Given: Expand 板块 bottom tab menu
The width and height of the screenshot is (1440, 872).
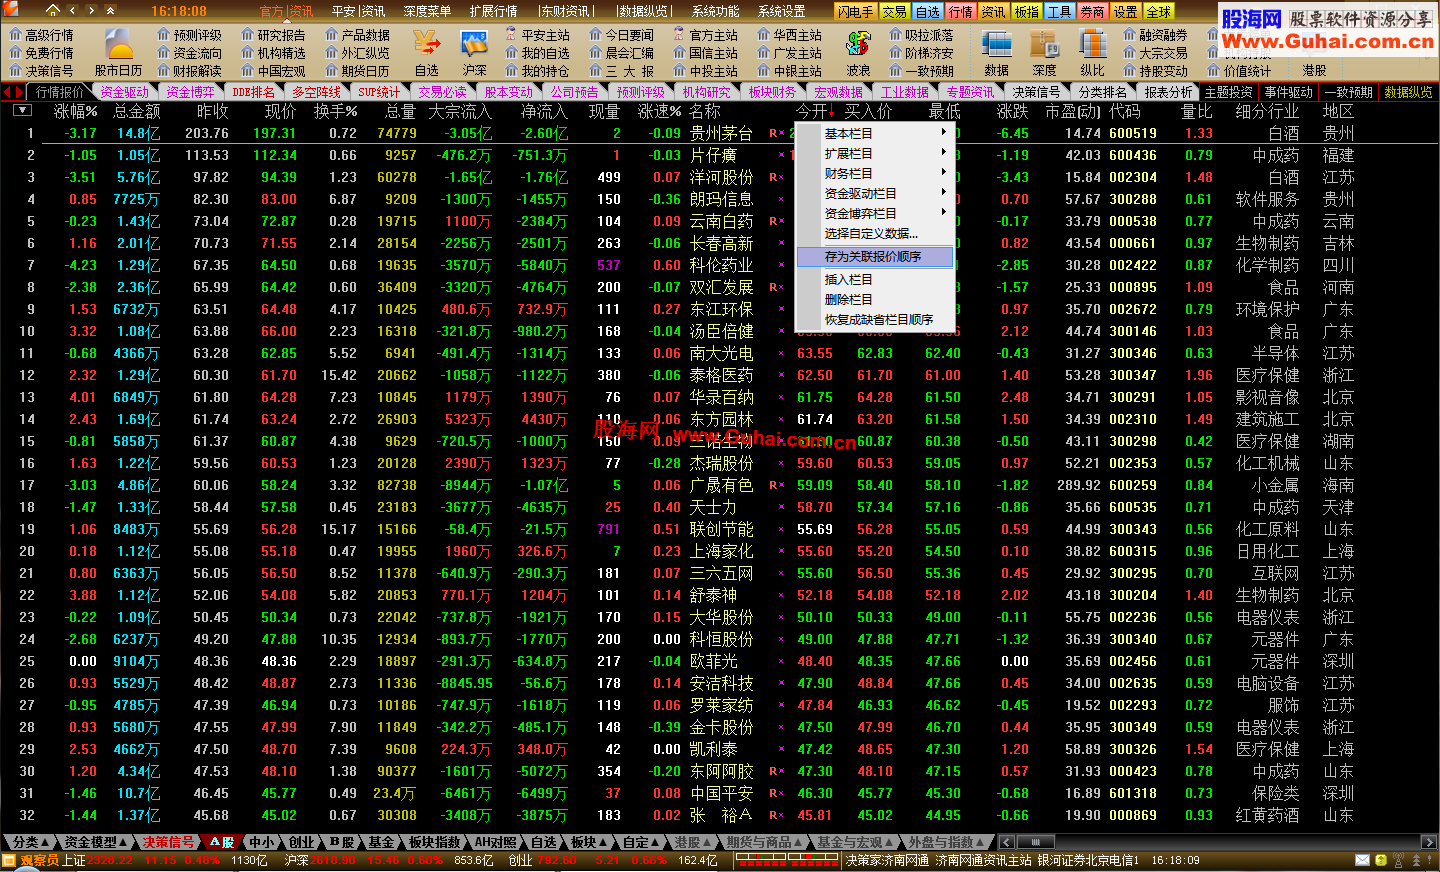Looking at the screenshot, I should [589, 842].
